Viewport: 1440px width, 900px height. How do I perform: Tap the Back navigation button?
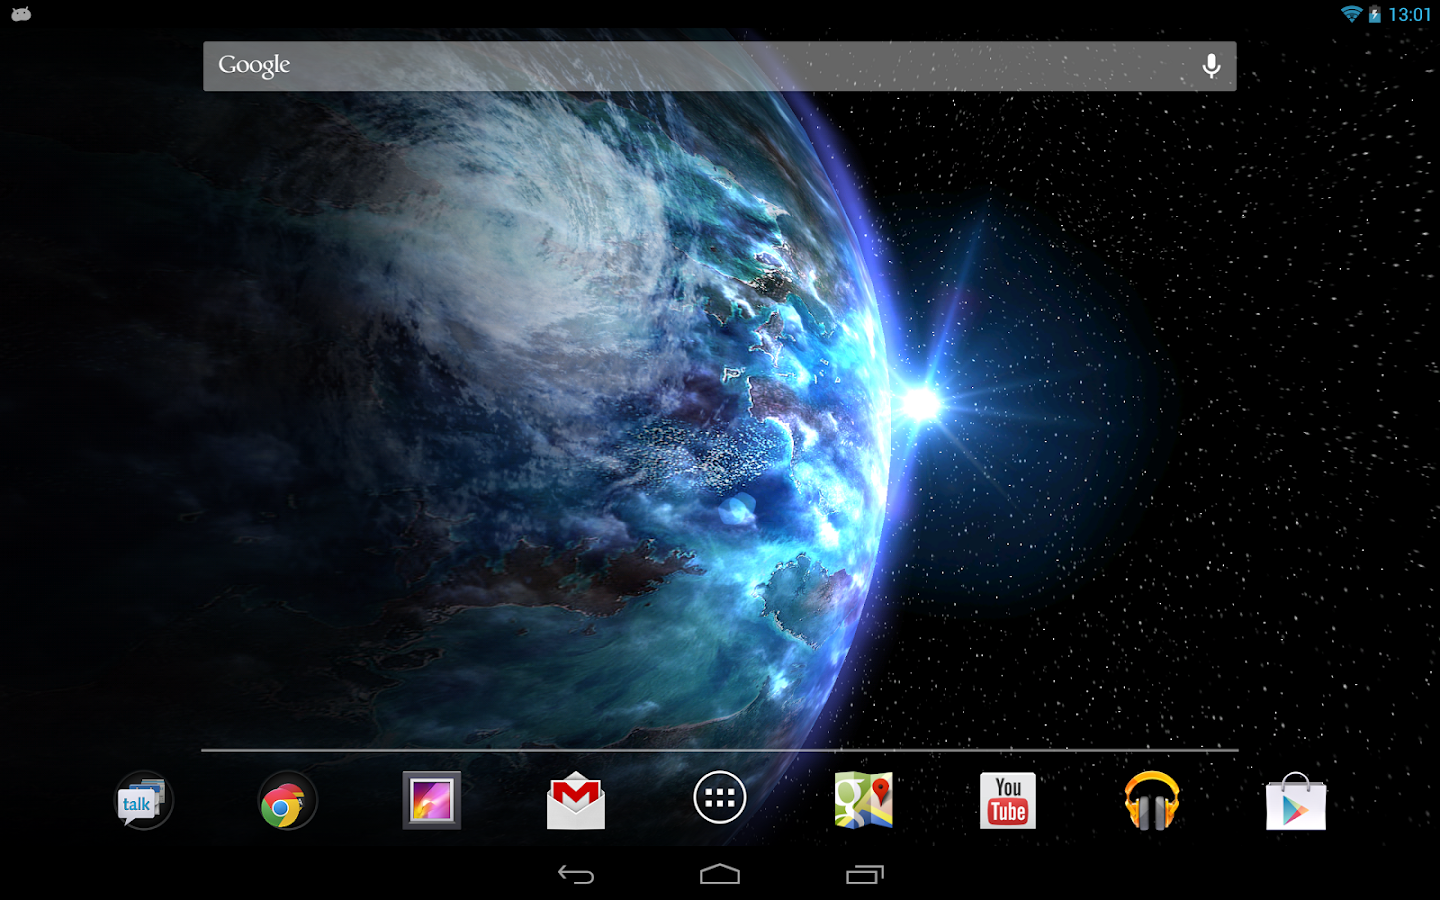click(x=576, y=875)
